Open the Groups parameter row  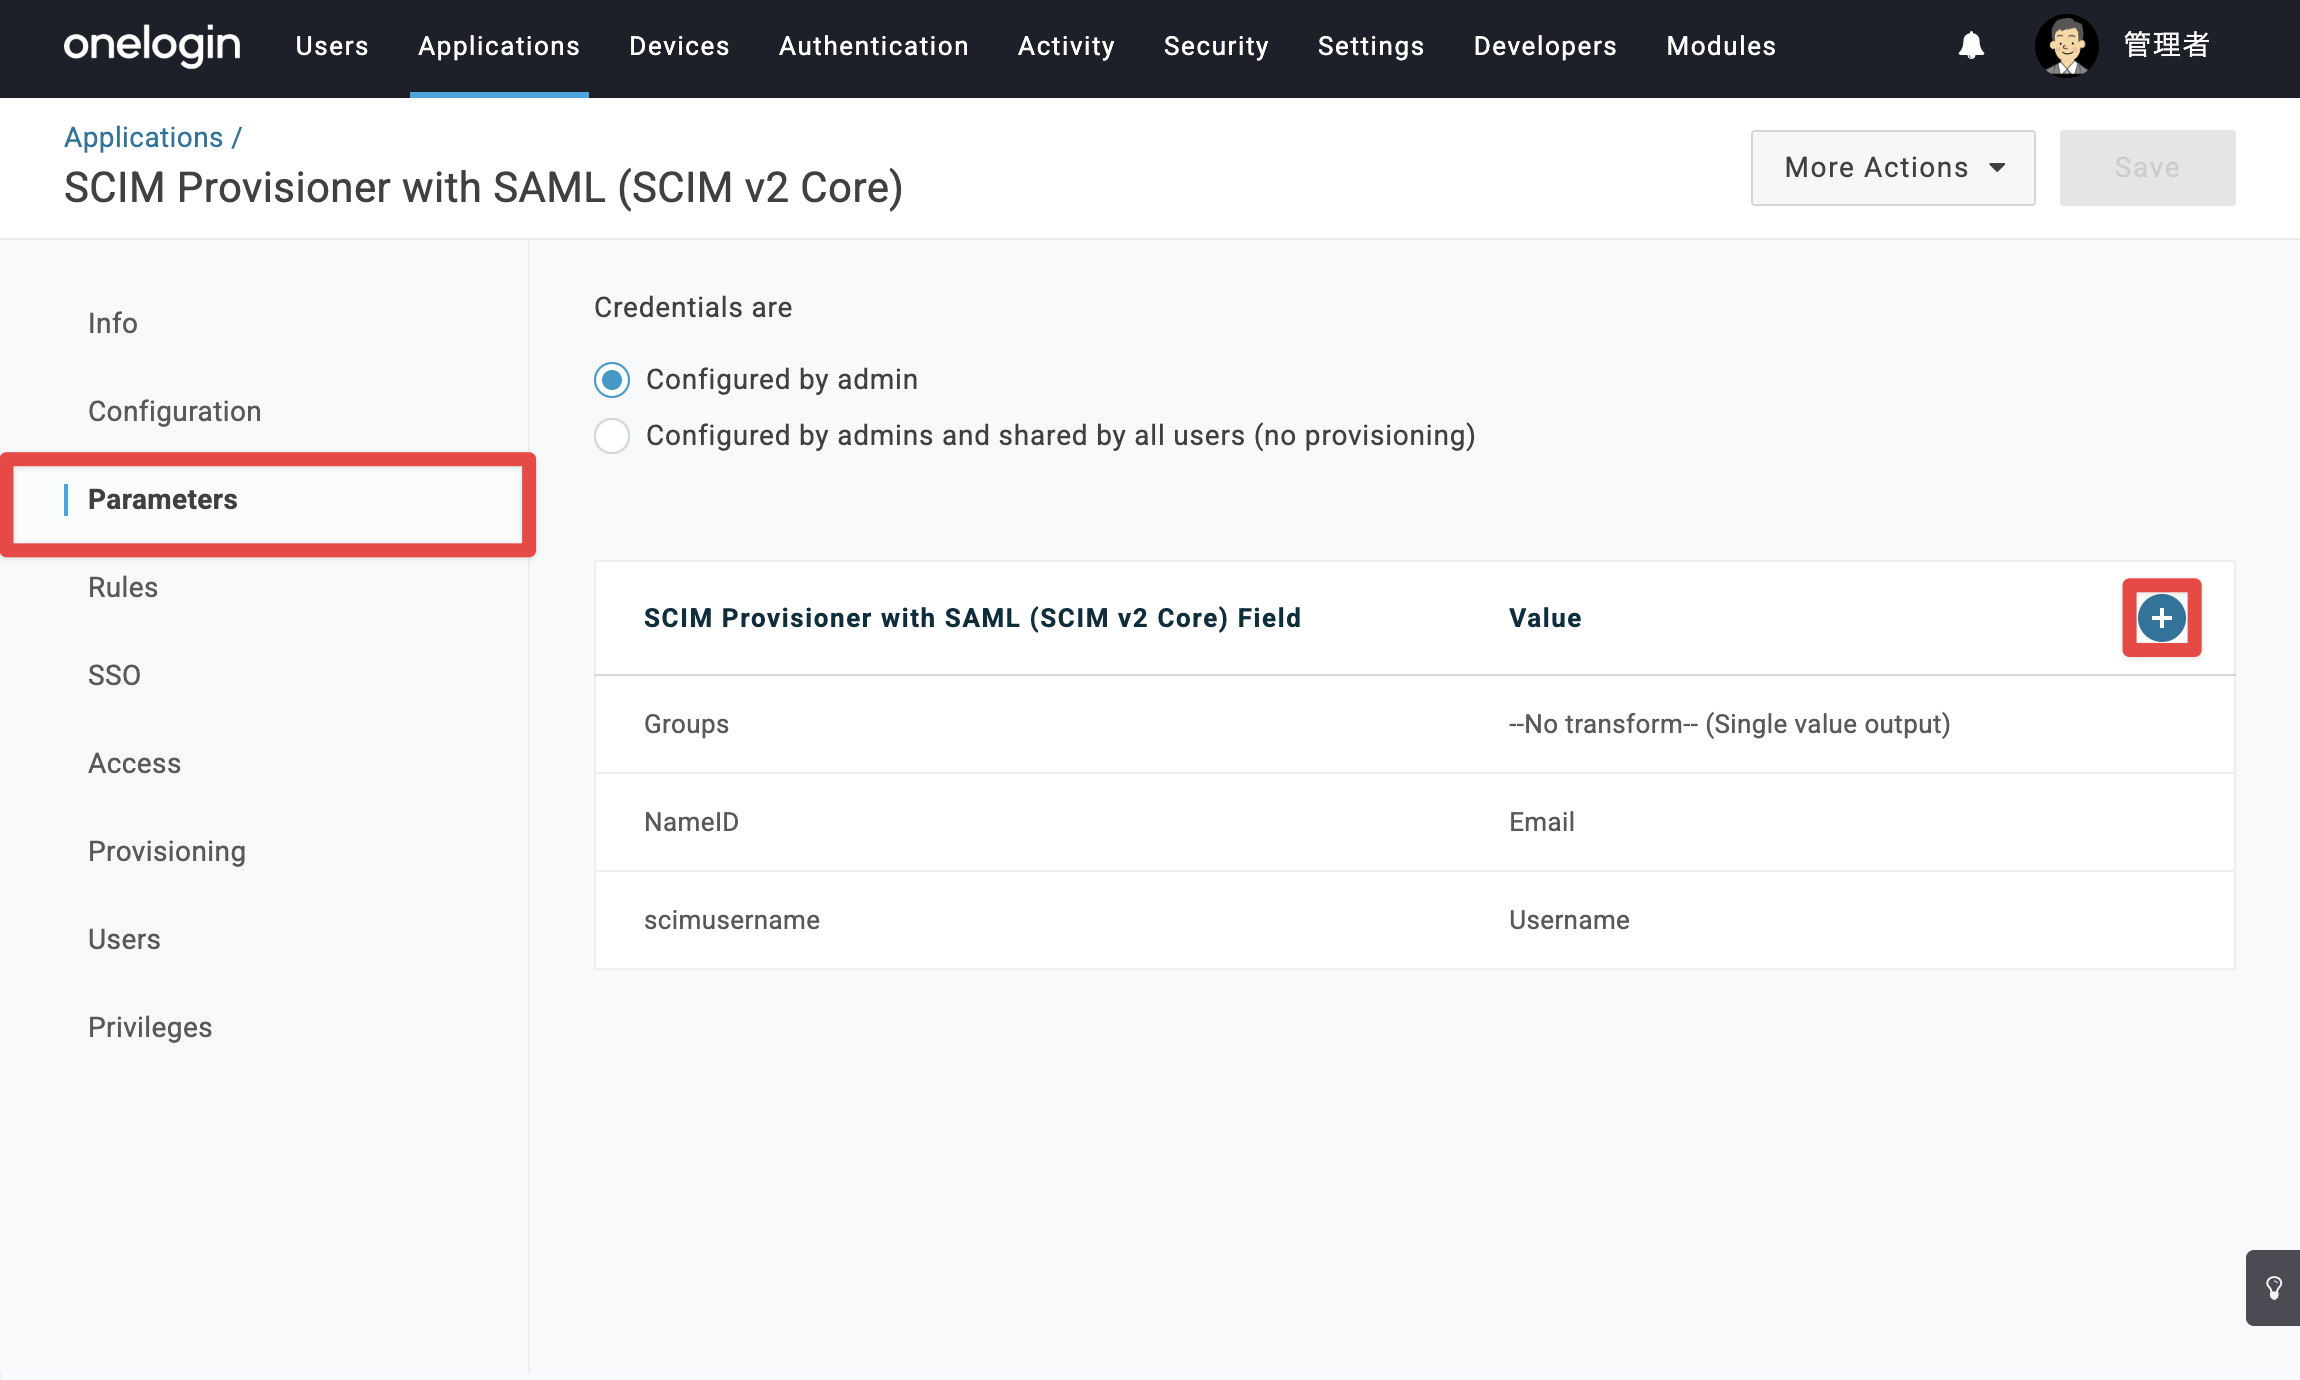(1414, 724)
